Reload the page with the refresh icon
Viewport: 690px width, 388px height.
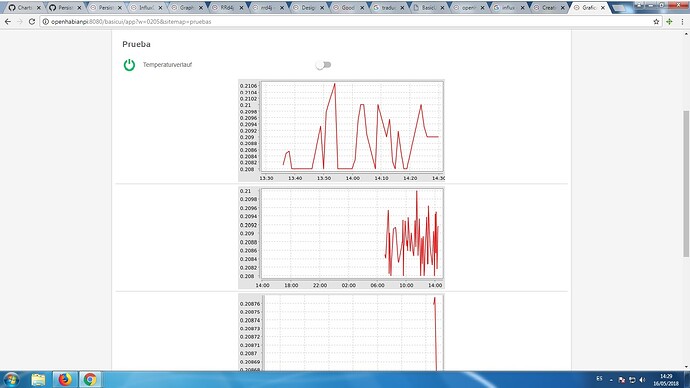pyautogui.click(x=32, y=22)
